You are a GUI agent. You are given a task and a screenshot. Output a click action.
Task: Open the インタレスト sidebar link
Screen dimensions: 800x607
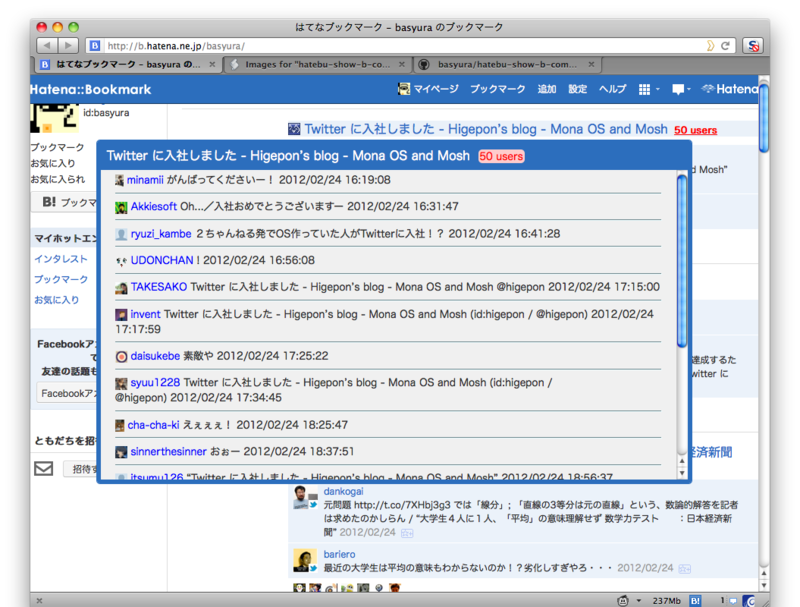coord(61,259)
